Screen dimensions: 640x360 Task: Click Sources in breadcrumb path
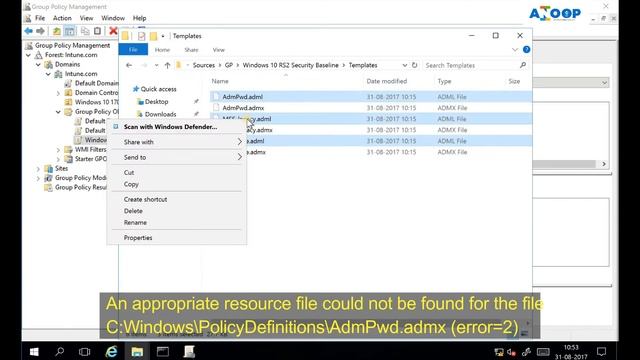(x=204, y=65)
